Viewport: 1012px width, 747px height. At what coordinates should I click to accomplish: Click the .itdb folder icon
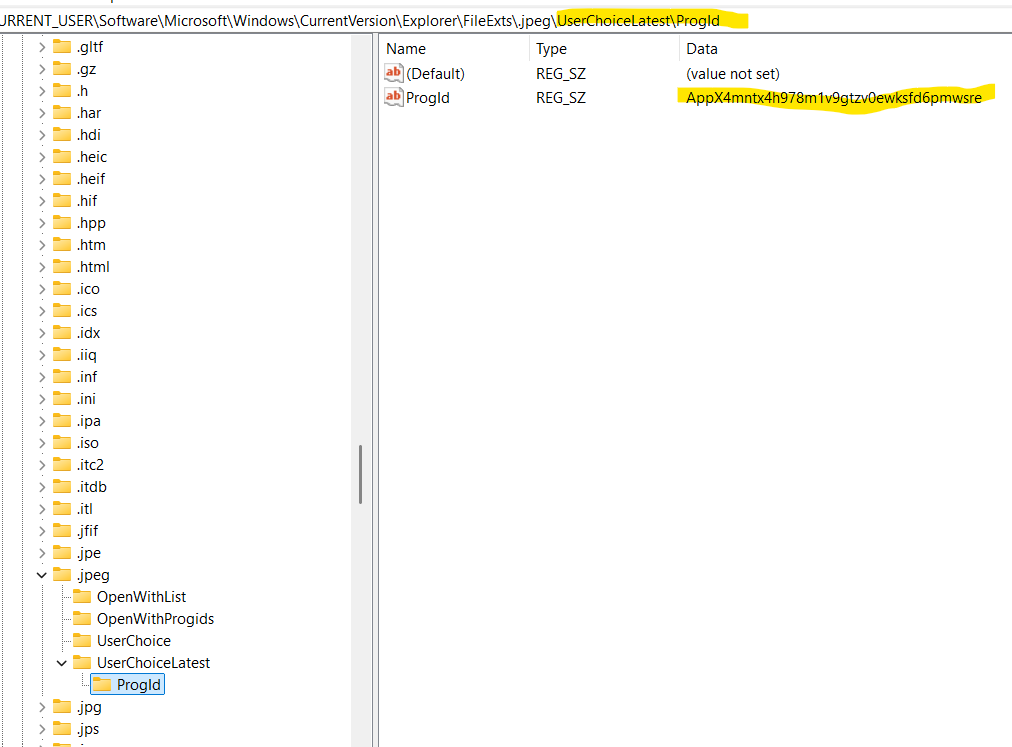62,486
